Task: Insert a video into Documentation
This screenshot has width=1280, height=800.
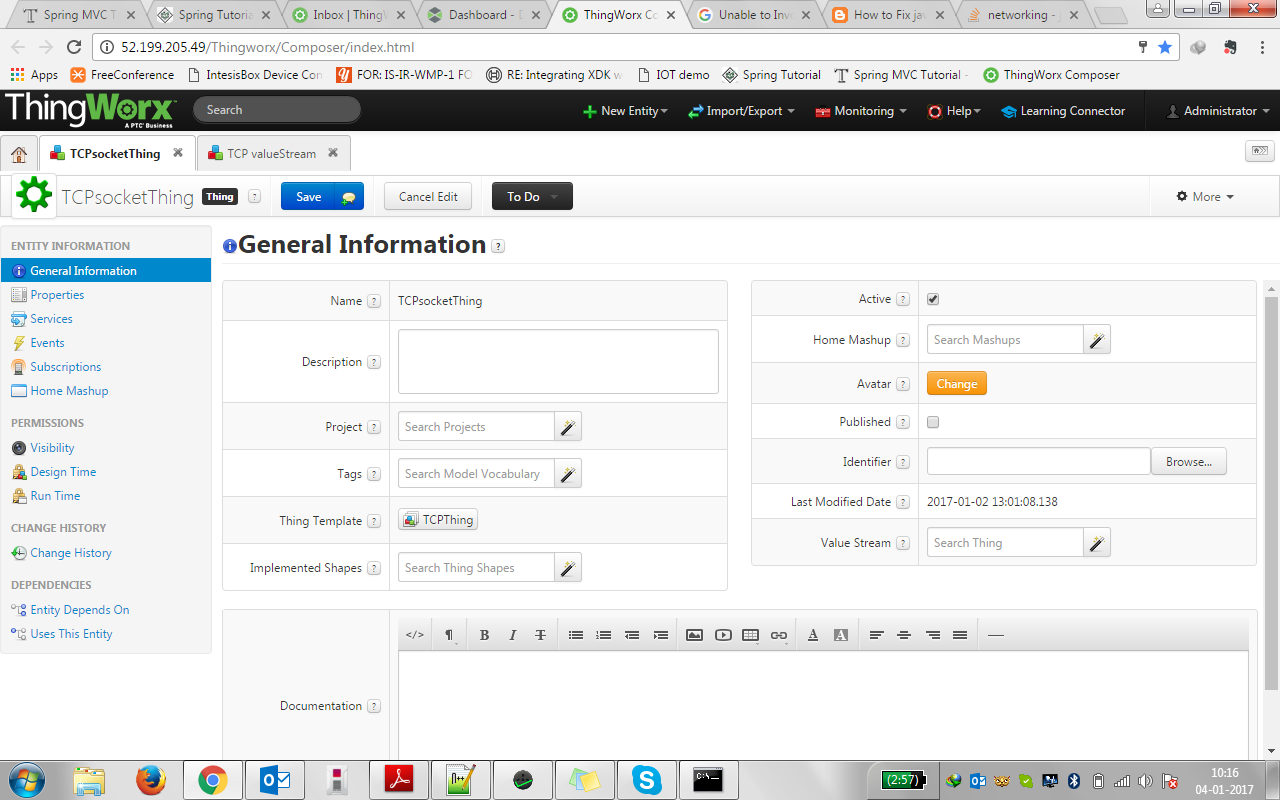Action: (x=723, y=635)
